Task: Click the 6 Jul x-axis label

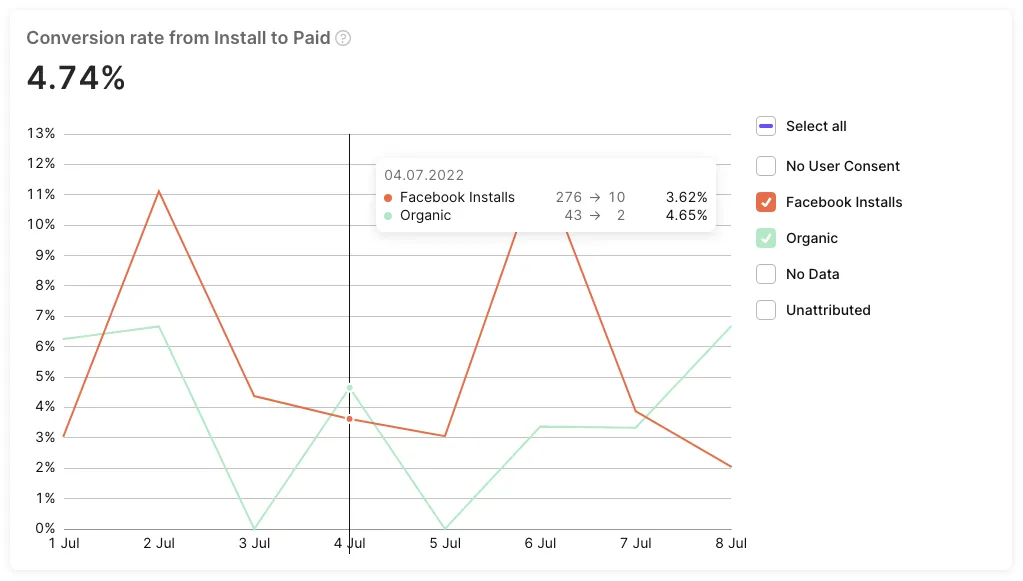Action: pyautogui.click(x=540, y=543)
